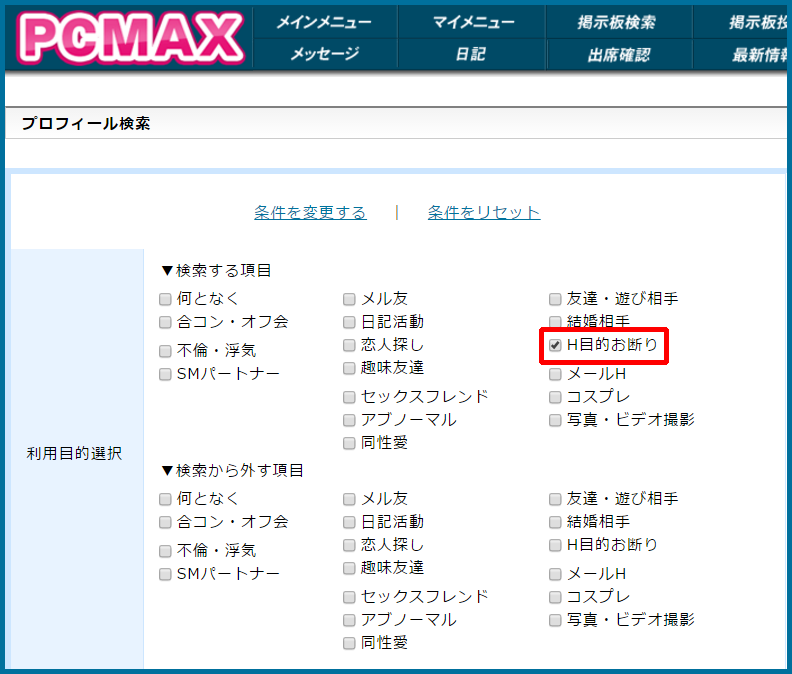
Task: Click the 条件を変更する link
Action: tap(310, 212)
